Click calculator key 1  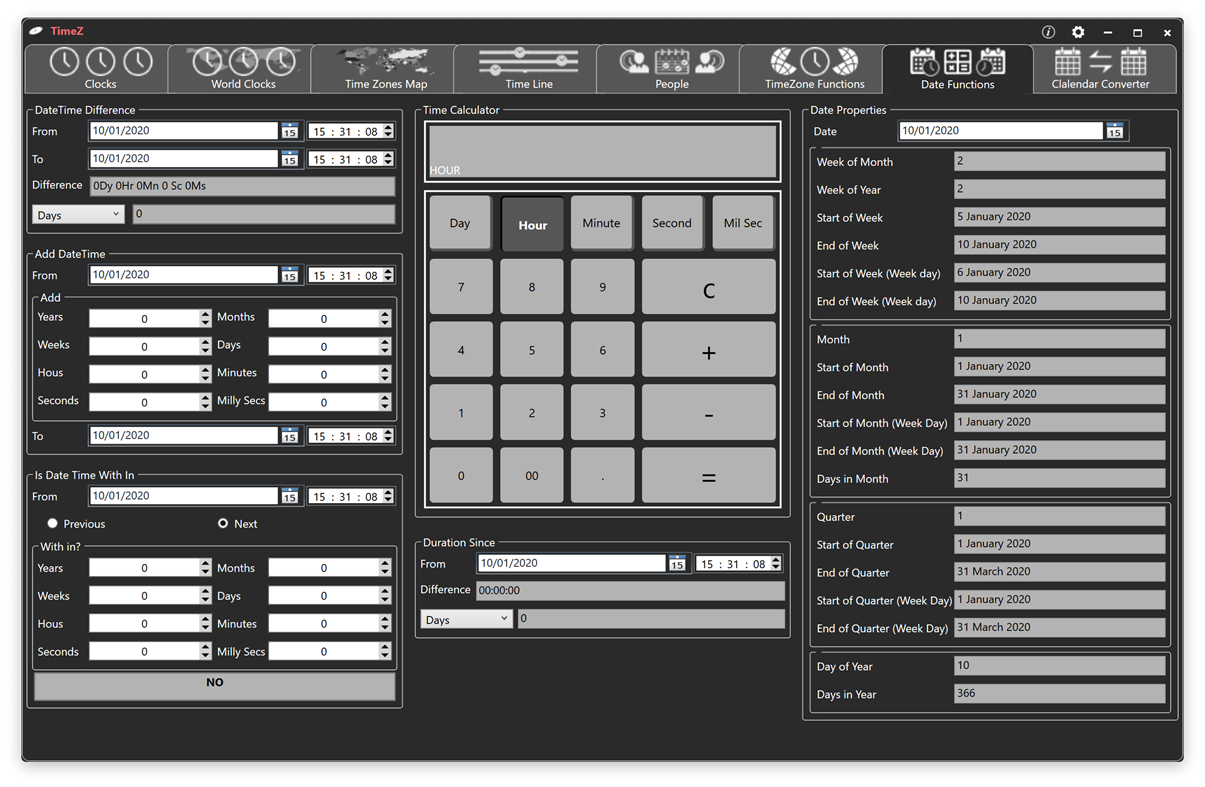click(461, 412)
